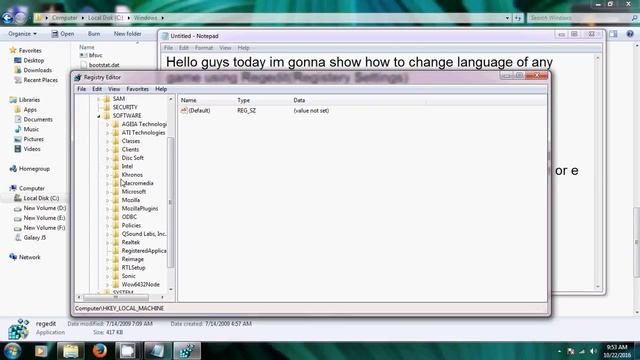This screenshot has width=640, height=360.
Task: Select the Disc Soft key folder icon
Action: click(116, 158)
